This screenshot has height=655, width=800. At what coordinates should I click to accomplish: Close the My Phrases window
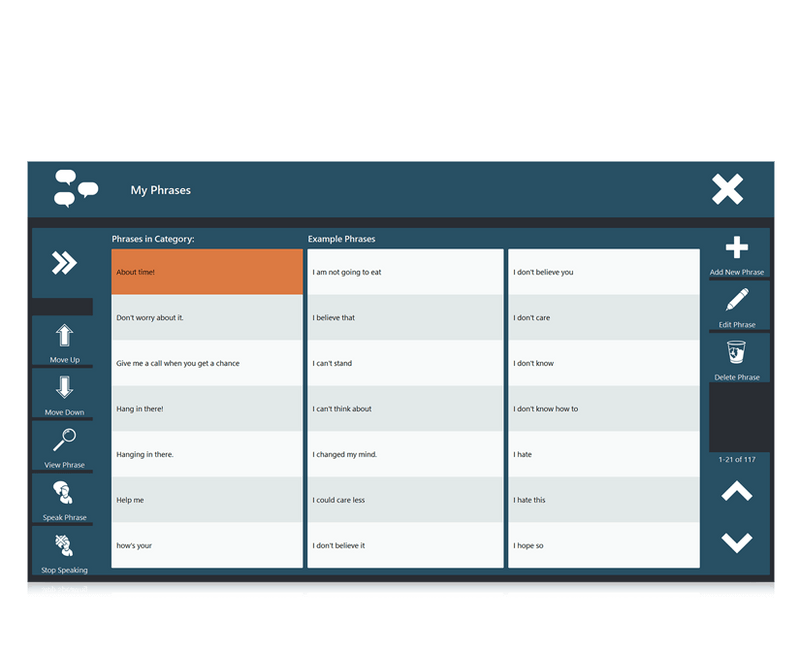[727, 190]
